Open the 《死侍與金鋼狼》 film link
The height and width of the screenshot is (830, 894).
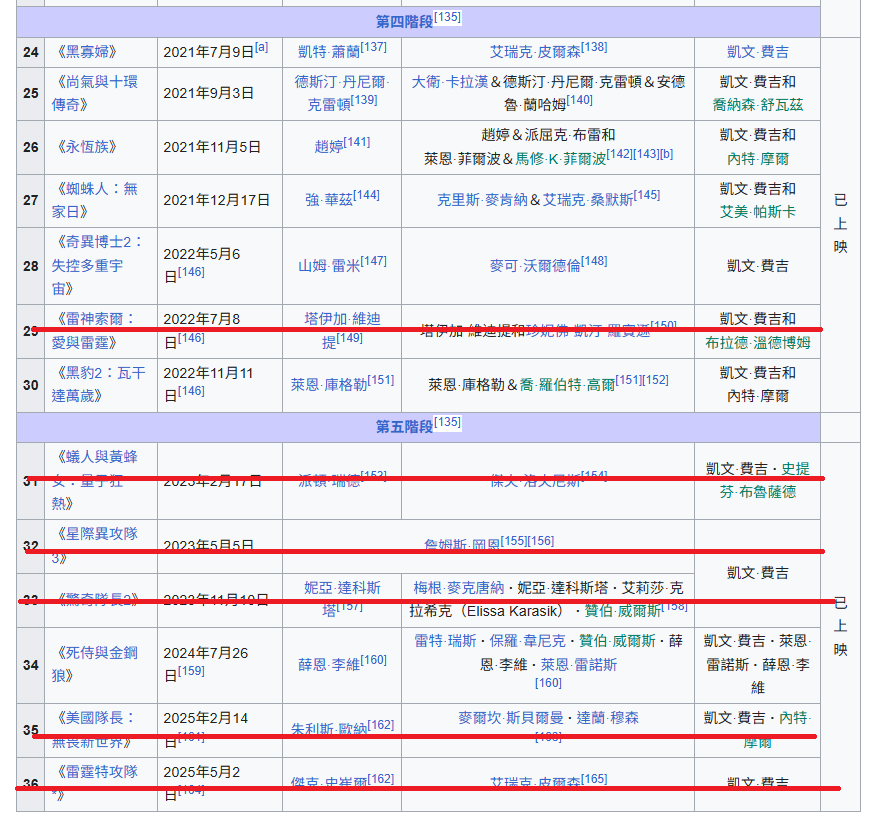click(95, 665)
